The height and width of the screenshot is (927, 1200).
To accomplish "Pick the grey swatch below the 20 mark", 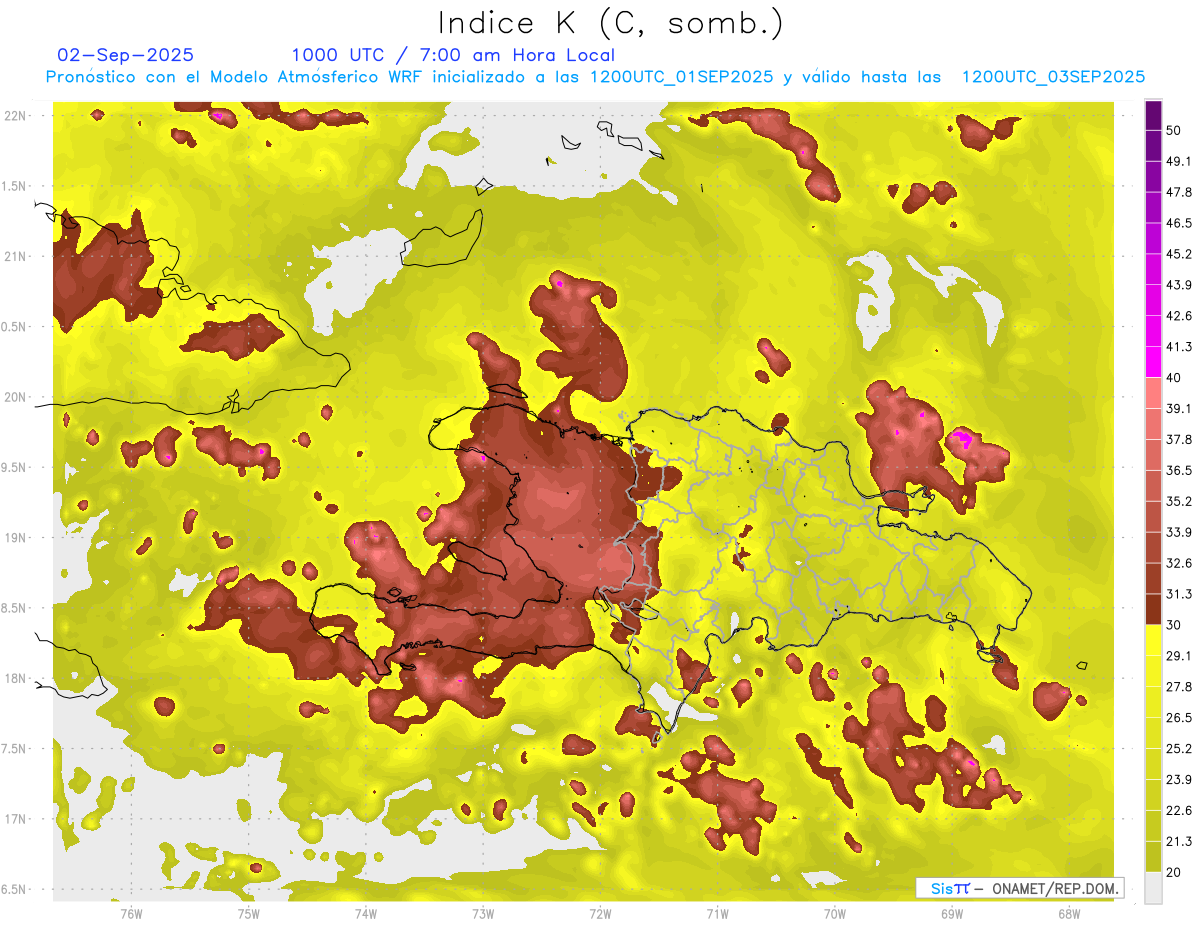I will point(1153,887).
